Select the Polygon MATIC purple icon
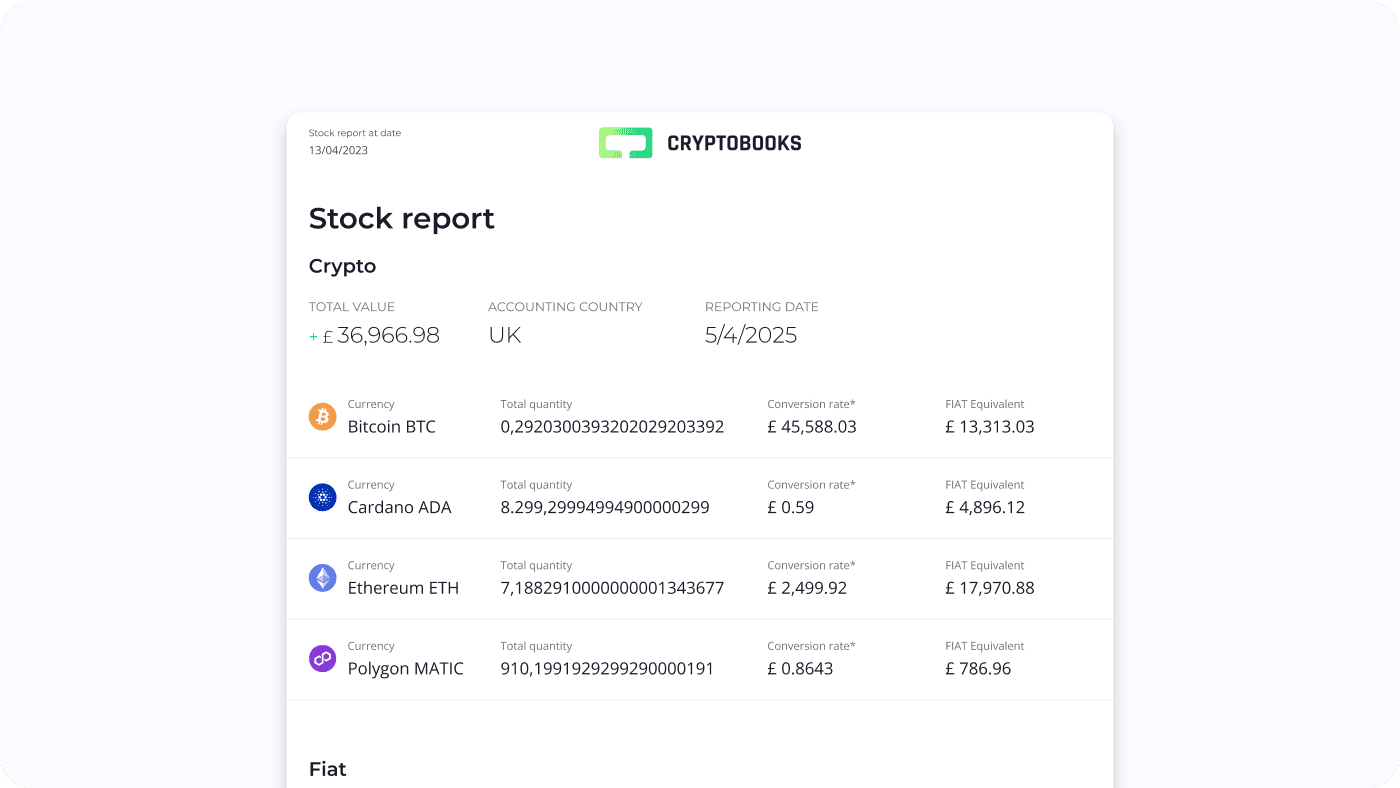The width and height of the screenshot is (1400, 788). coord(322,658)
